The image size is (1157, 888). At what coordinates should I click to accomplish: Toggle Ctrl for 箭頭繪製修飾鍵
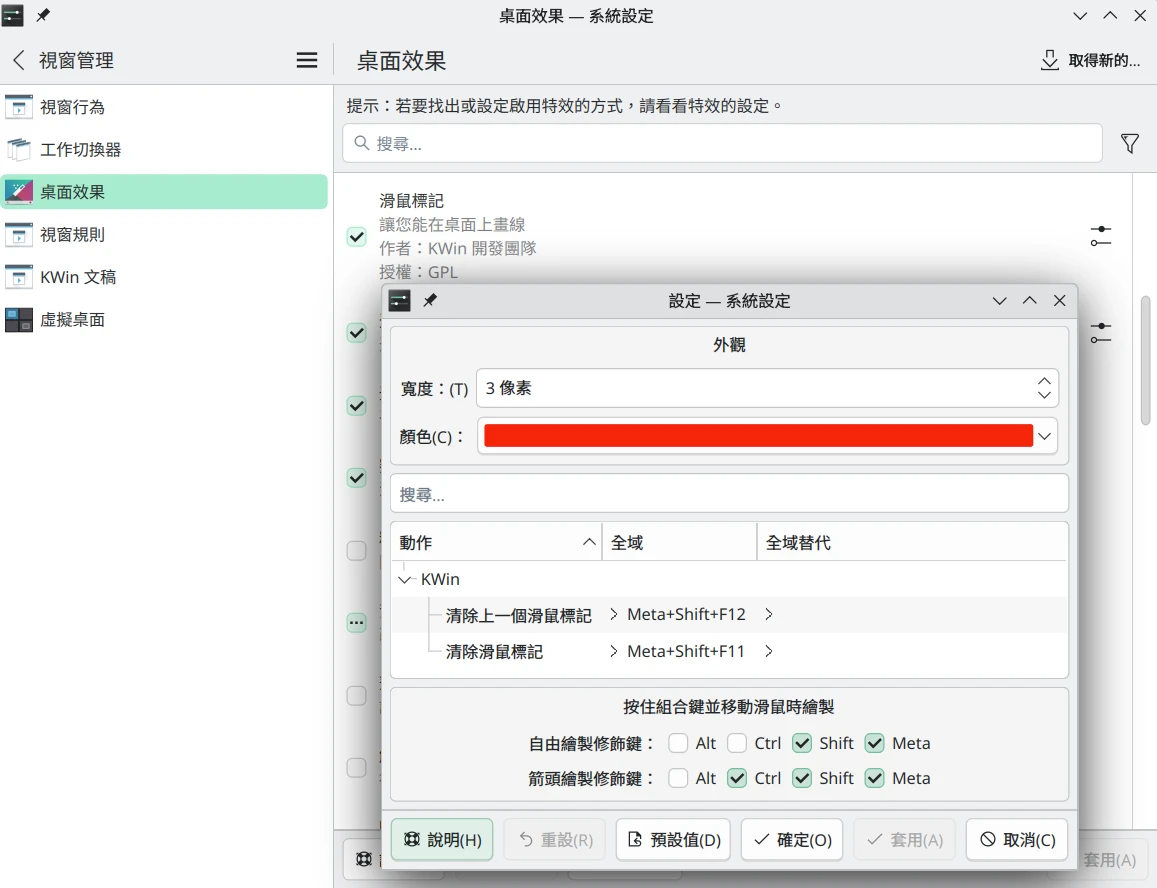click(x=737, y=778)
